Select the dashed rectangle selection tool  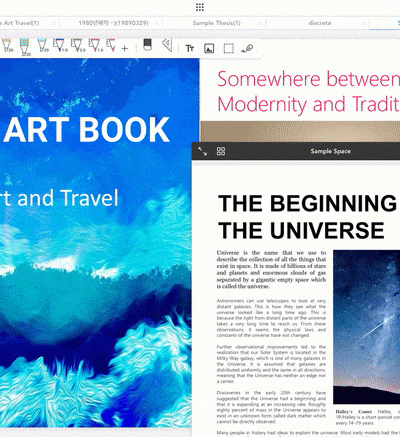tap(229, 48)
